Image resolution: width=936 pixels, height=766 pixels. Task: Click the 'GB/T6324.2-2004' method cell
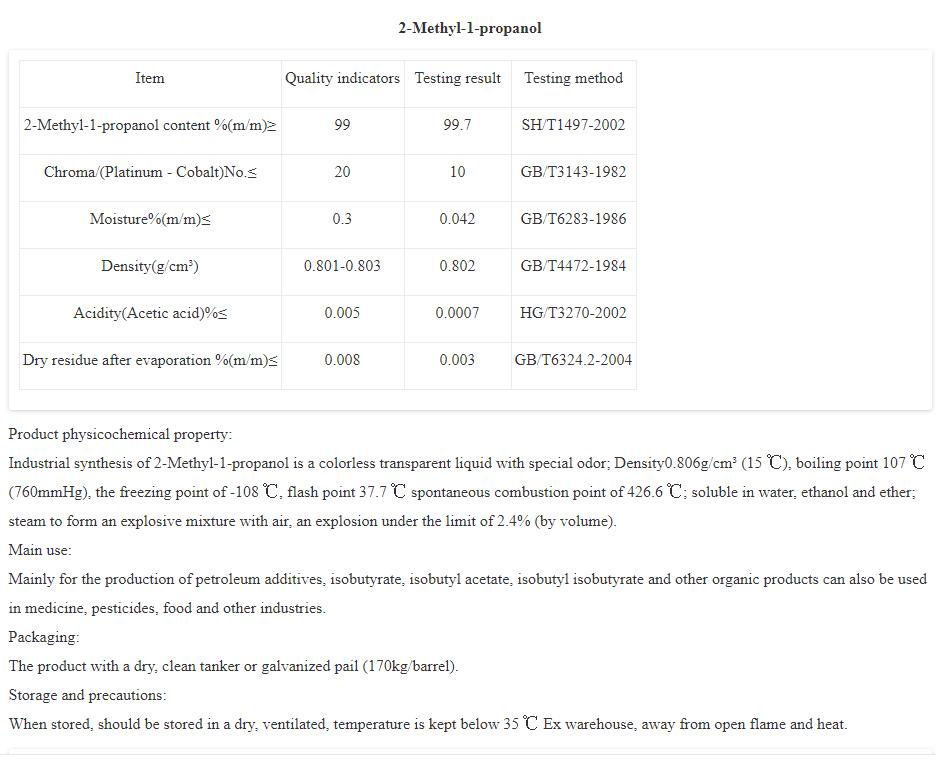pyautogui.click(x=573, y=360)
